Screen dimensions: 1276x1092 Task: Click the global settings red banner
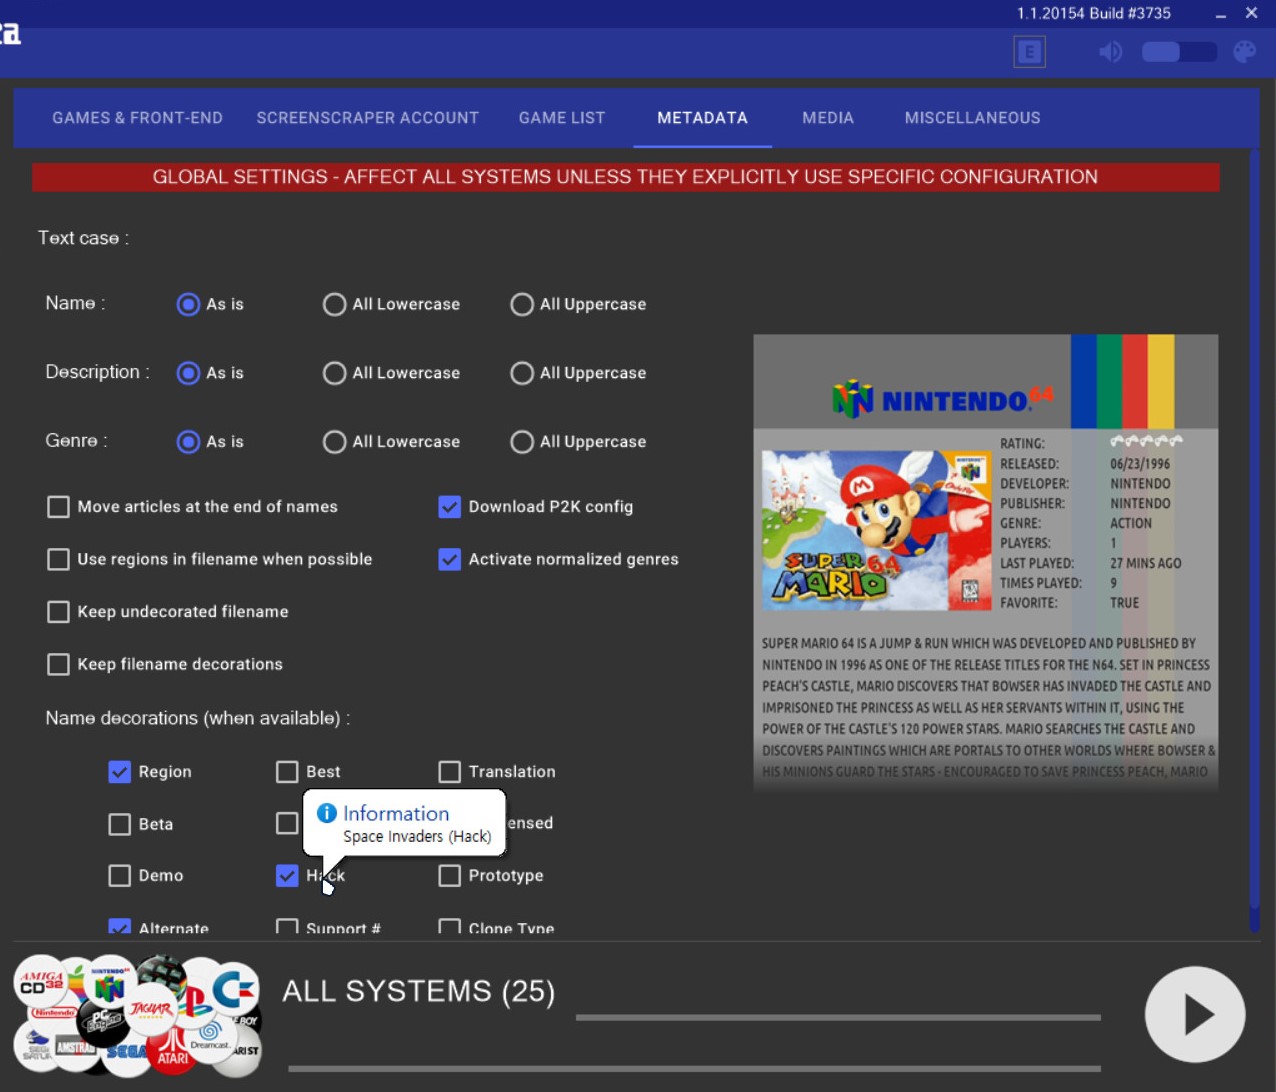click(625, 177)
